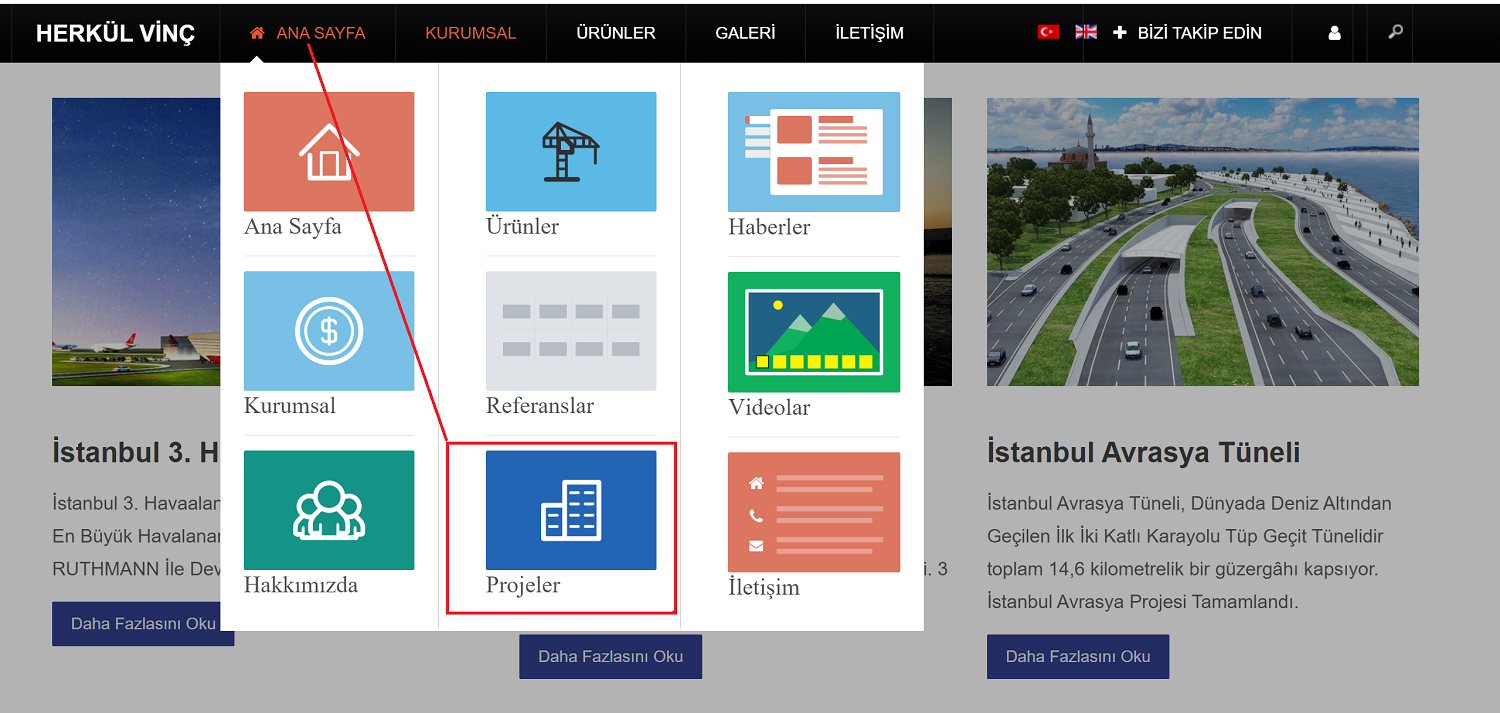Image resolution: width=1500 pixels, height=713 pixels.
Task: Switch language with the Turkish flag
Action: 1048,32
